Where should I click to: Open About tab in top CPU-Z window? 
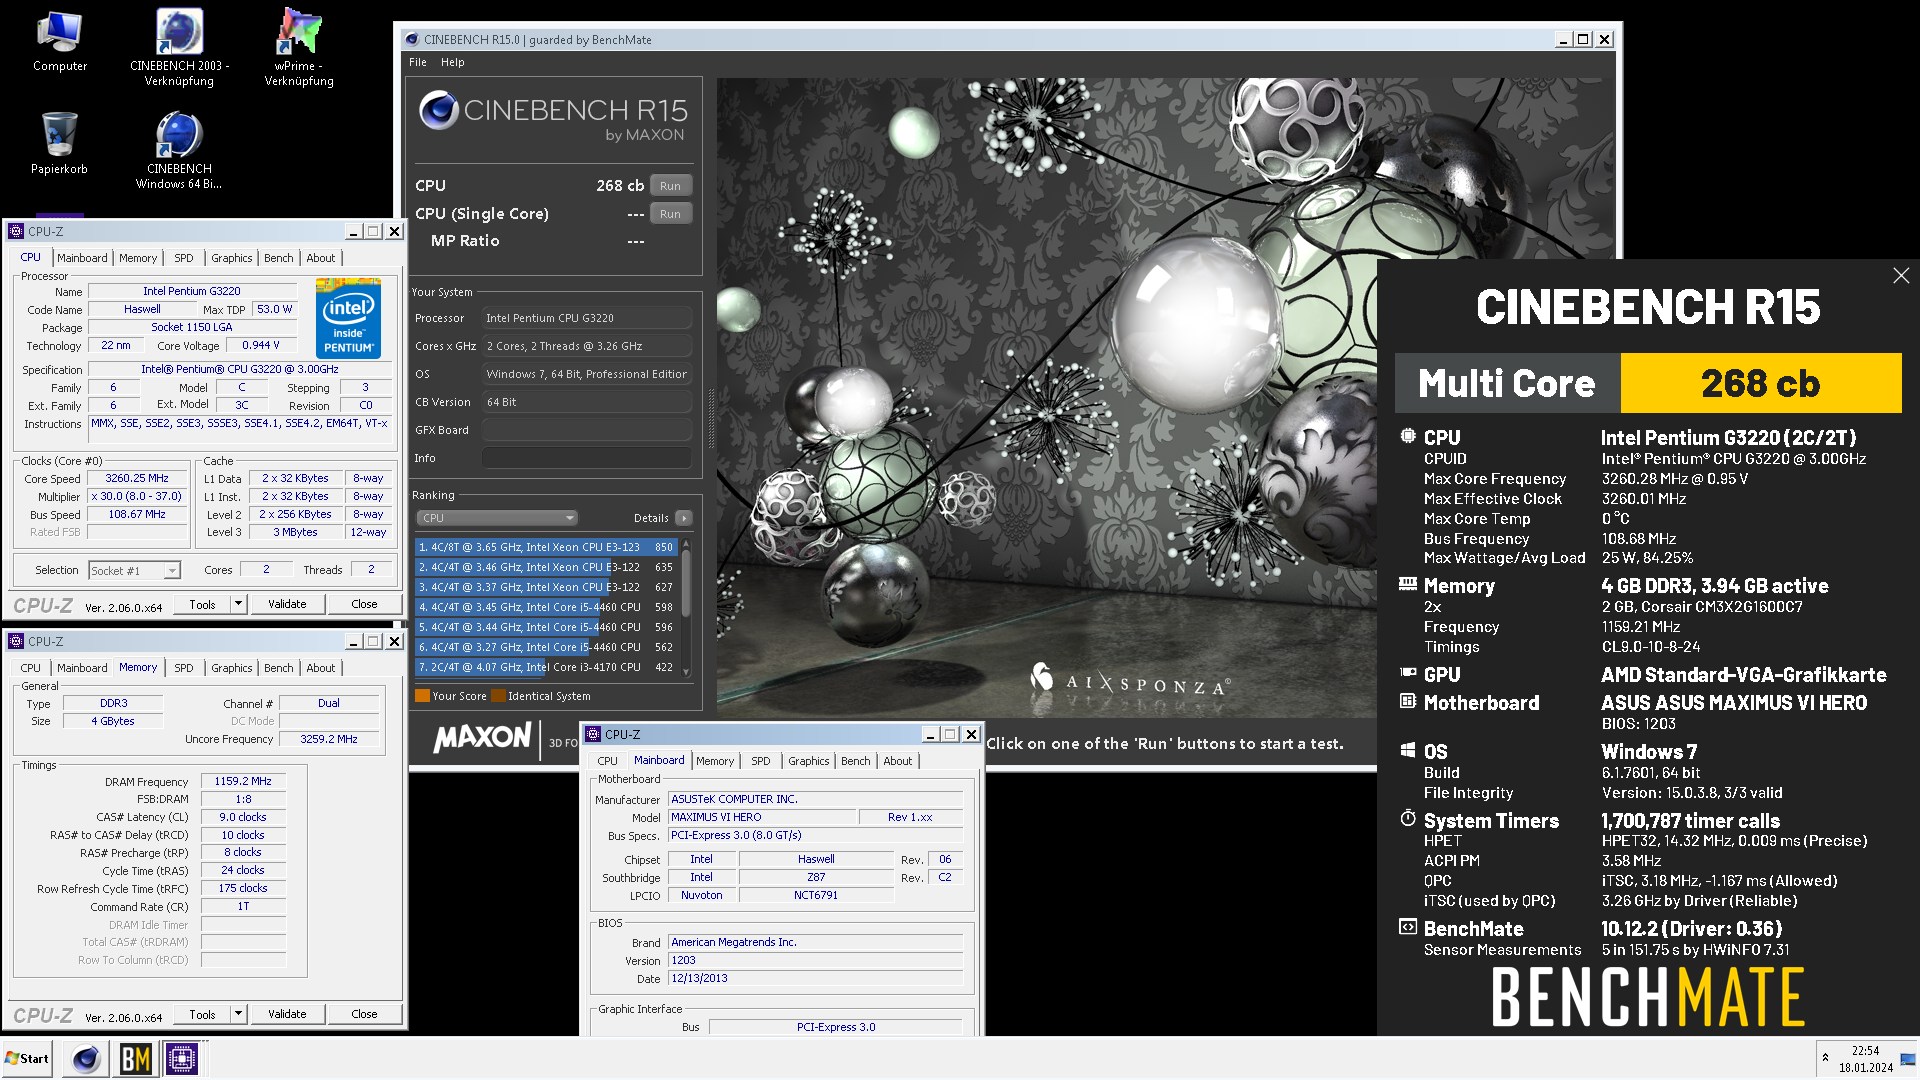coord(321,258)
